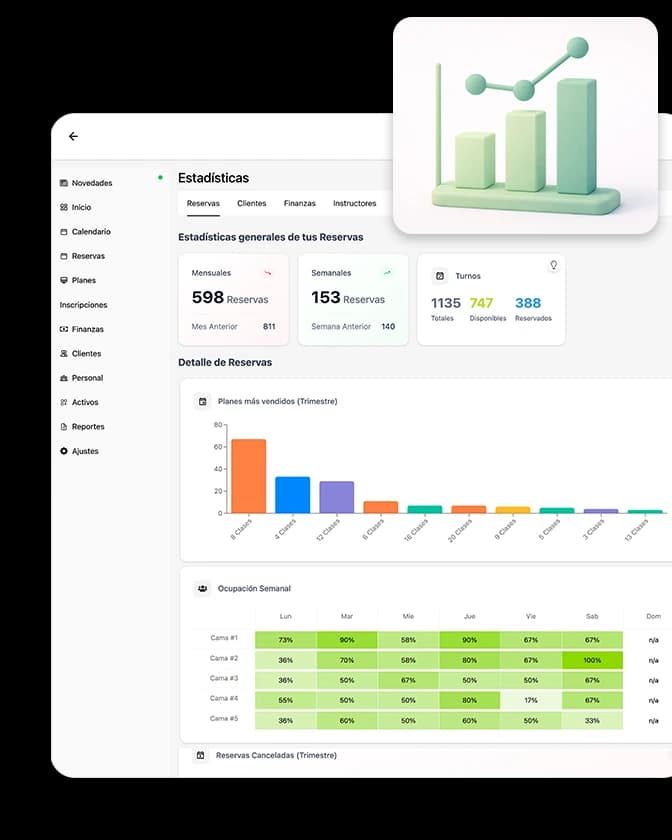The image size is (672, 840).
Task: Click the back arrow icon
Action: pos(73,136)
